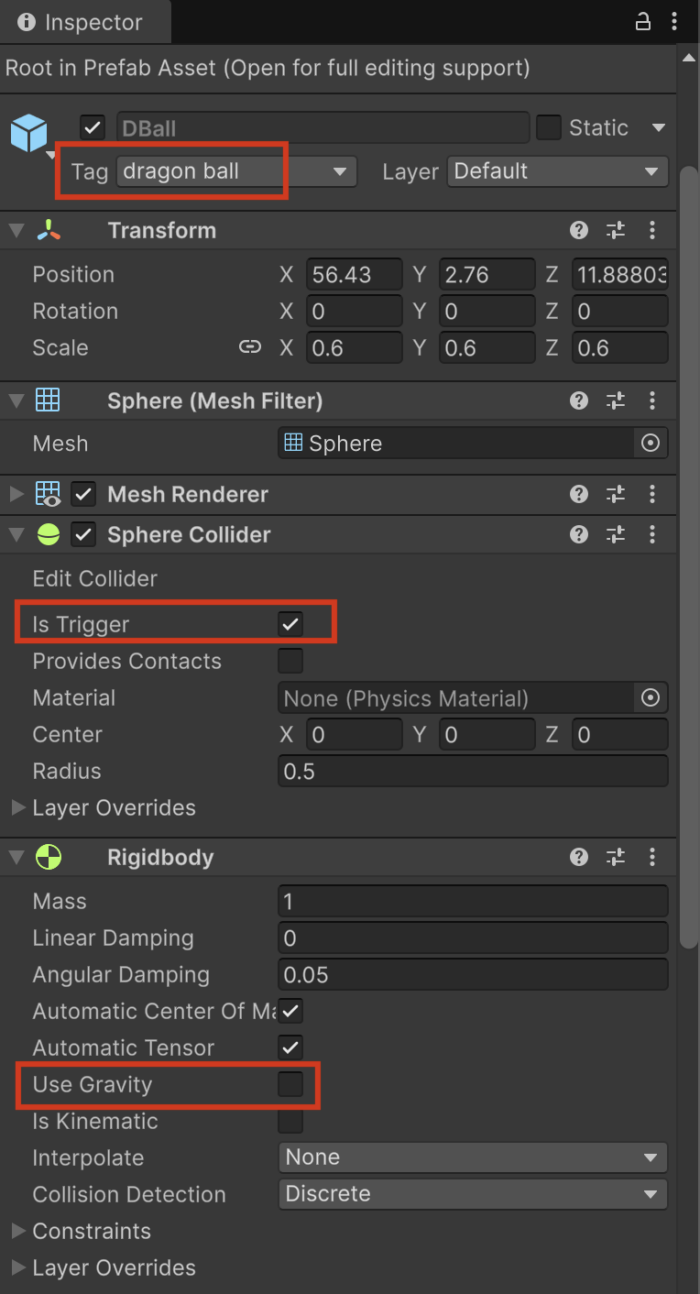Open the Collision Detection dropdown

(x=472, y=1194)
